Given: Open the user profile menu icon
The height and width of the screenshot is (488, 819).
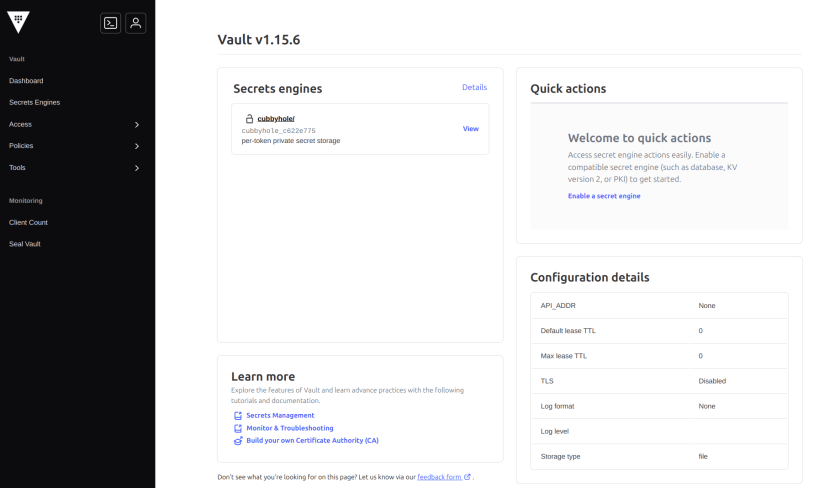Looking at the screenshot, I should click(136, 23).
